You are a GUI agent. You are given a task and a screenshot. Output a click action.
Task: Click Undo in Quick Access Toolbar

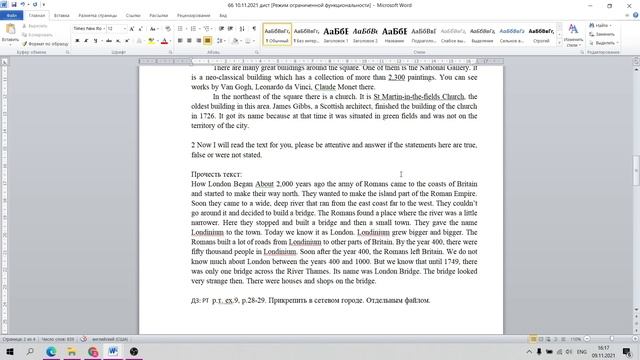[23, 5]
